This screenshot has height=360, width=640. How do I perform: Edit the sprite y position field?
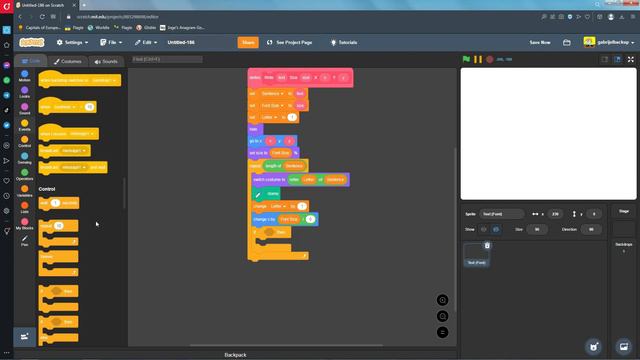pyautogui.click(x=594, y=214)
